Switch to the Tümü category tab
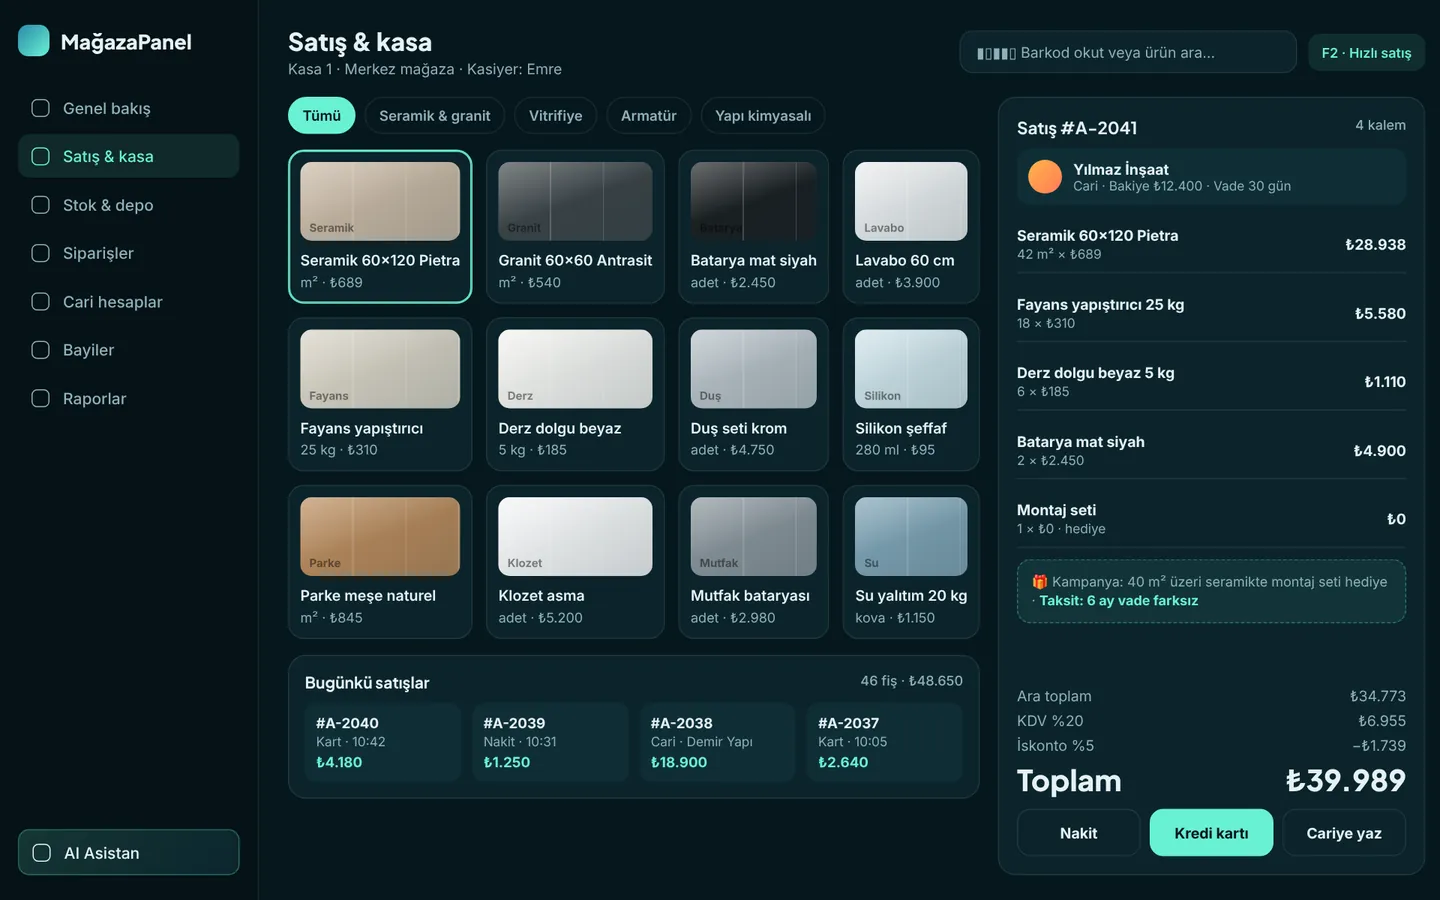Screen dimensions: 1440x900 tap(322, 116)
